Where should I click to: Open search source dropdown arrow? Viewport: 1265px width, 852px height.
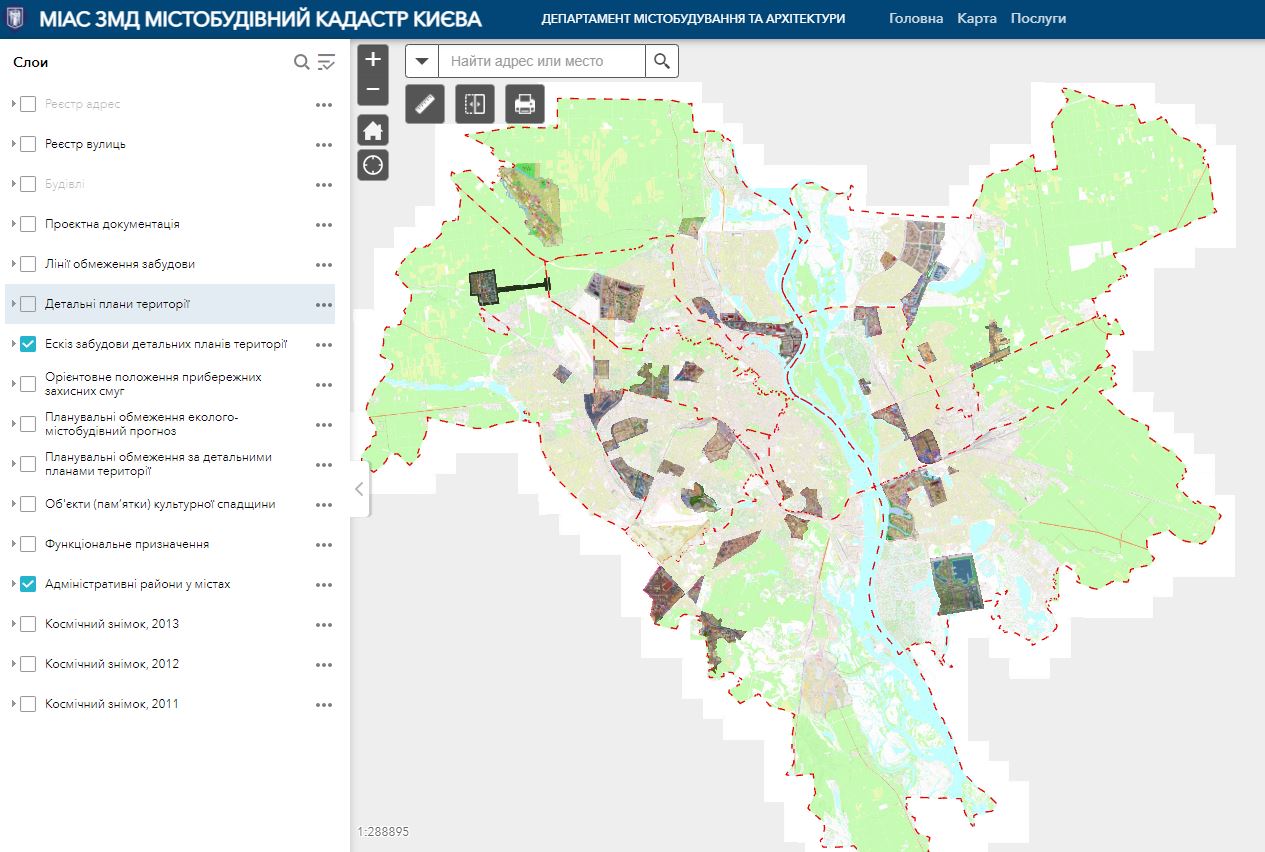coord(422,61)
